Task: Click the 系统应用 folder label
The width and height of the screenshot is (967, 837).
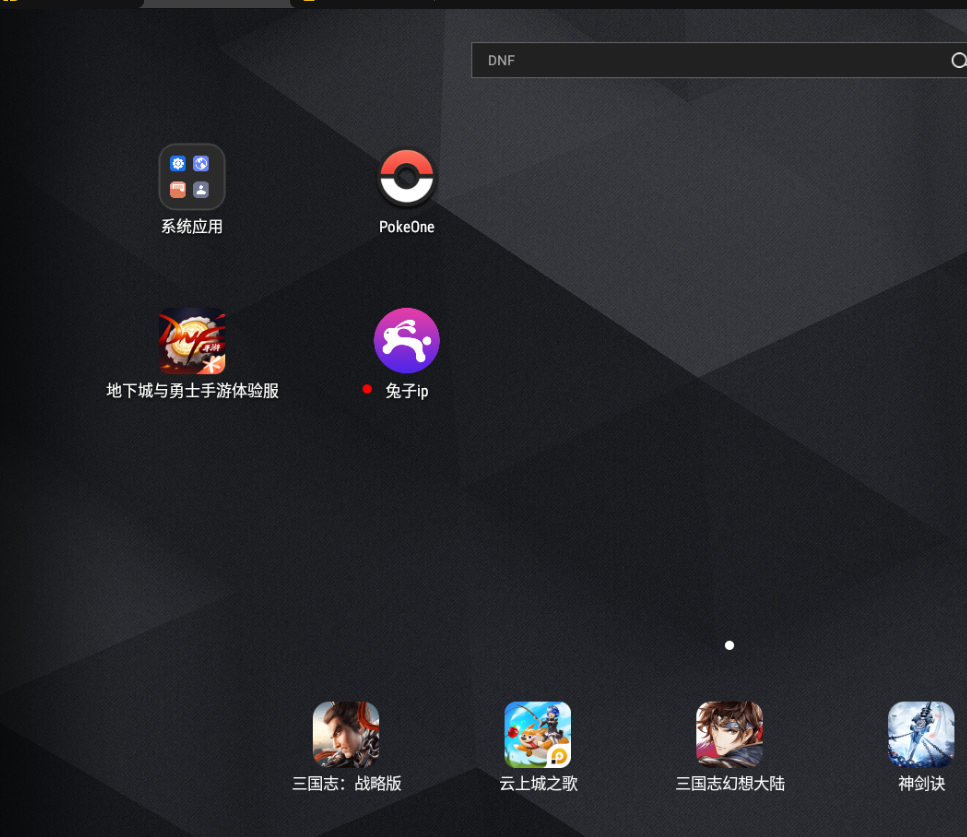Action: pos(192,227)
